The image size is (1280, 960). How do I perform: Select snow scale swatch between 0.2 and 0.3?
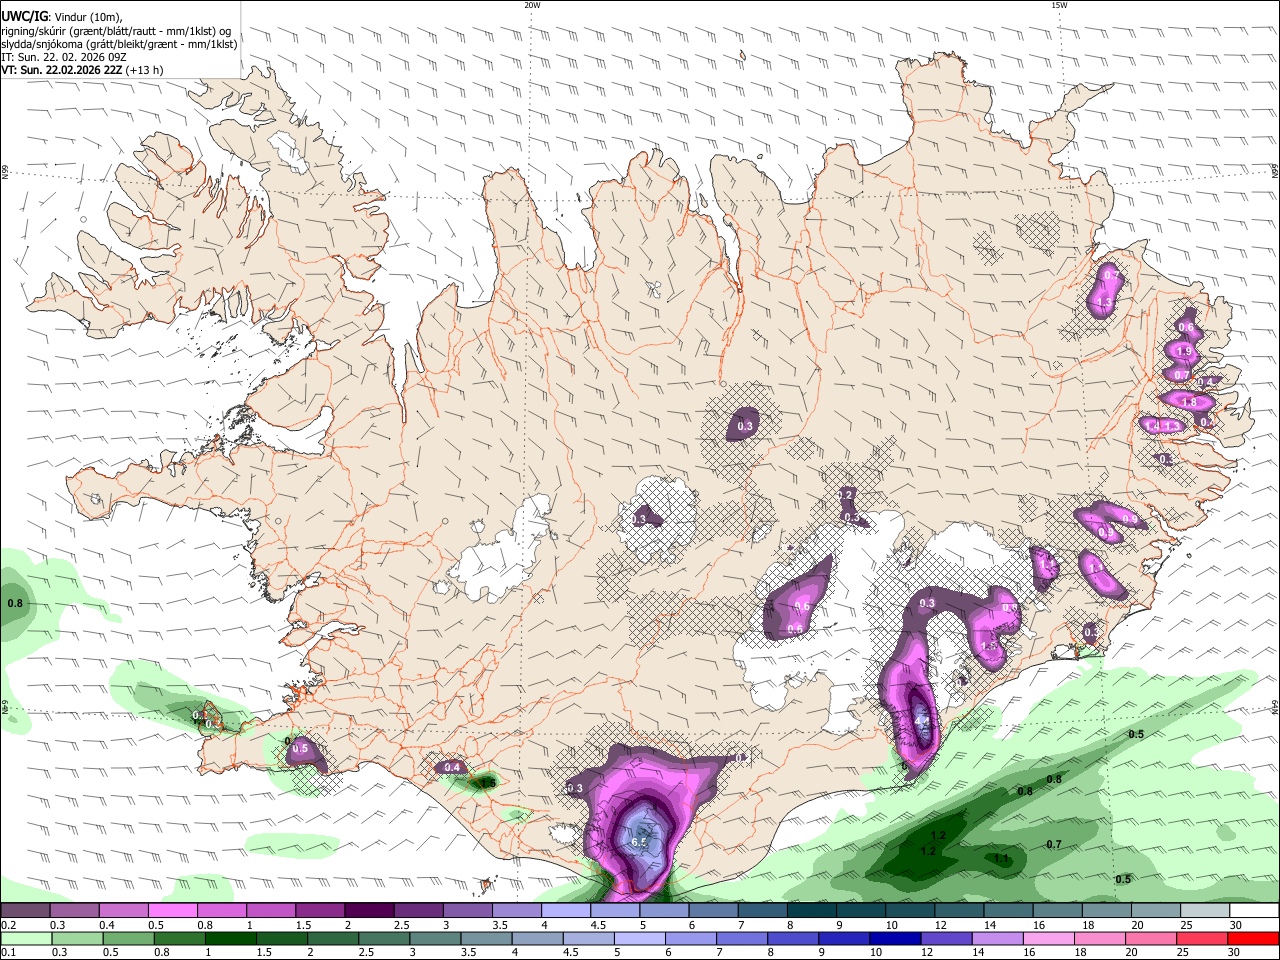point(25,911)
